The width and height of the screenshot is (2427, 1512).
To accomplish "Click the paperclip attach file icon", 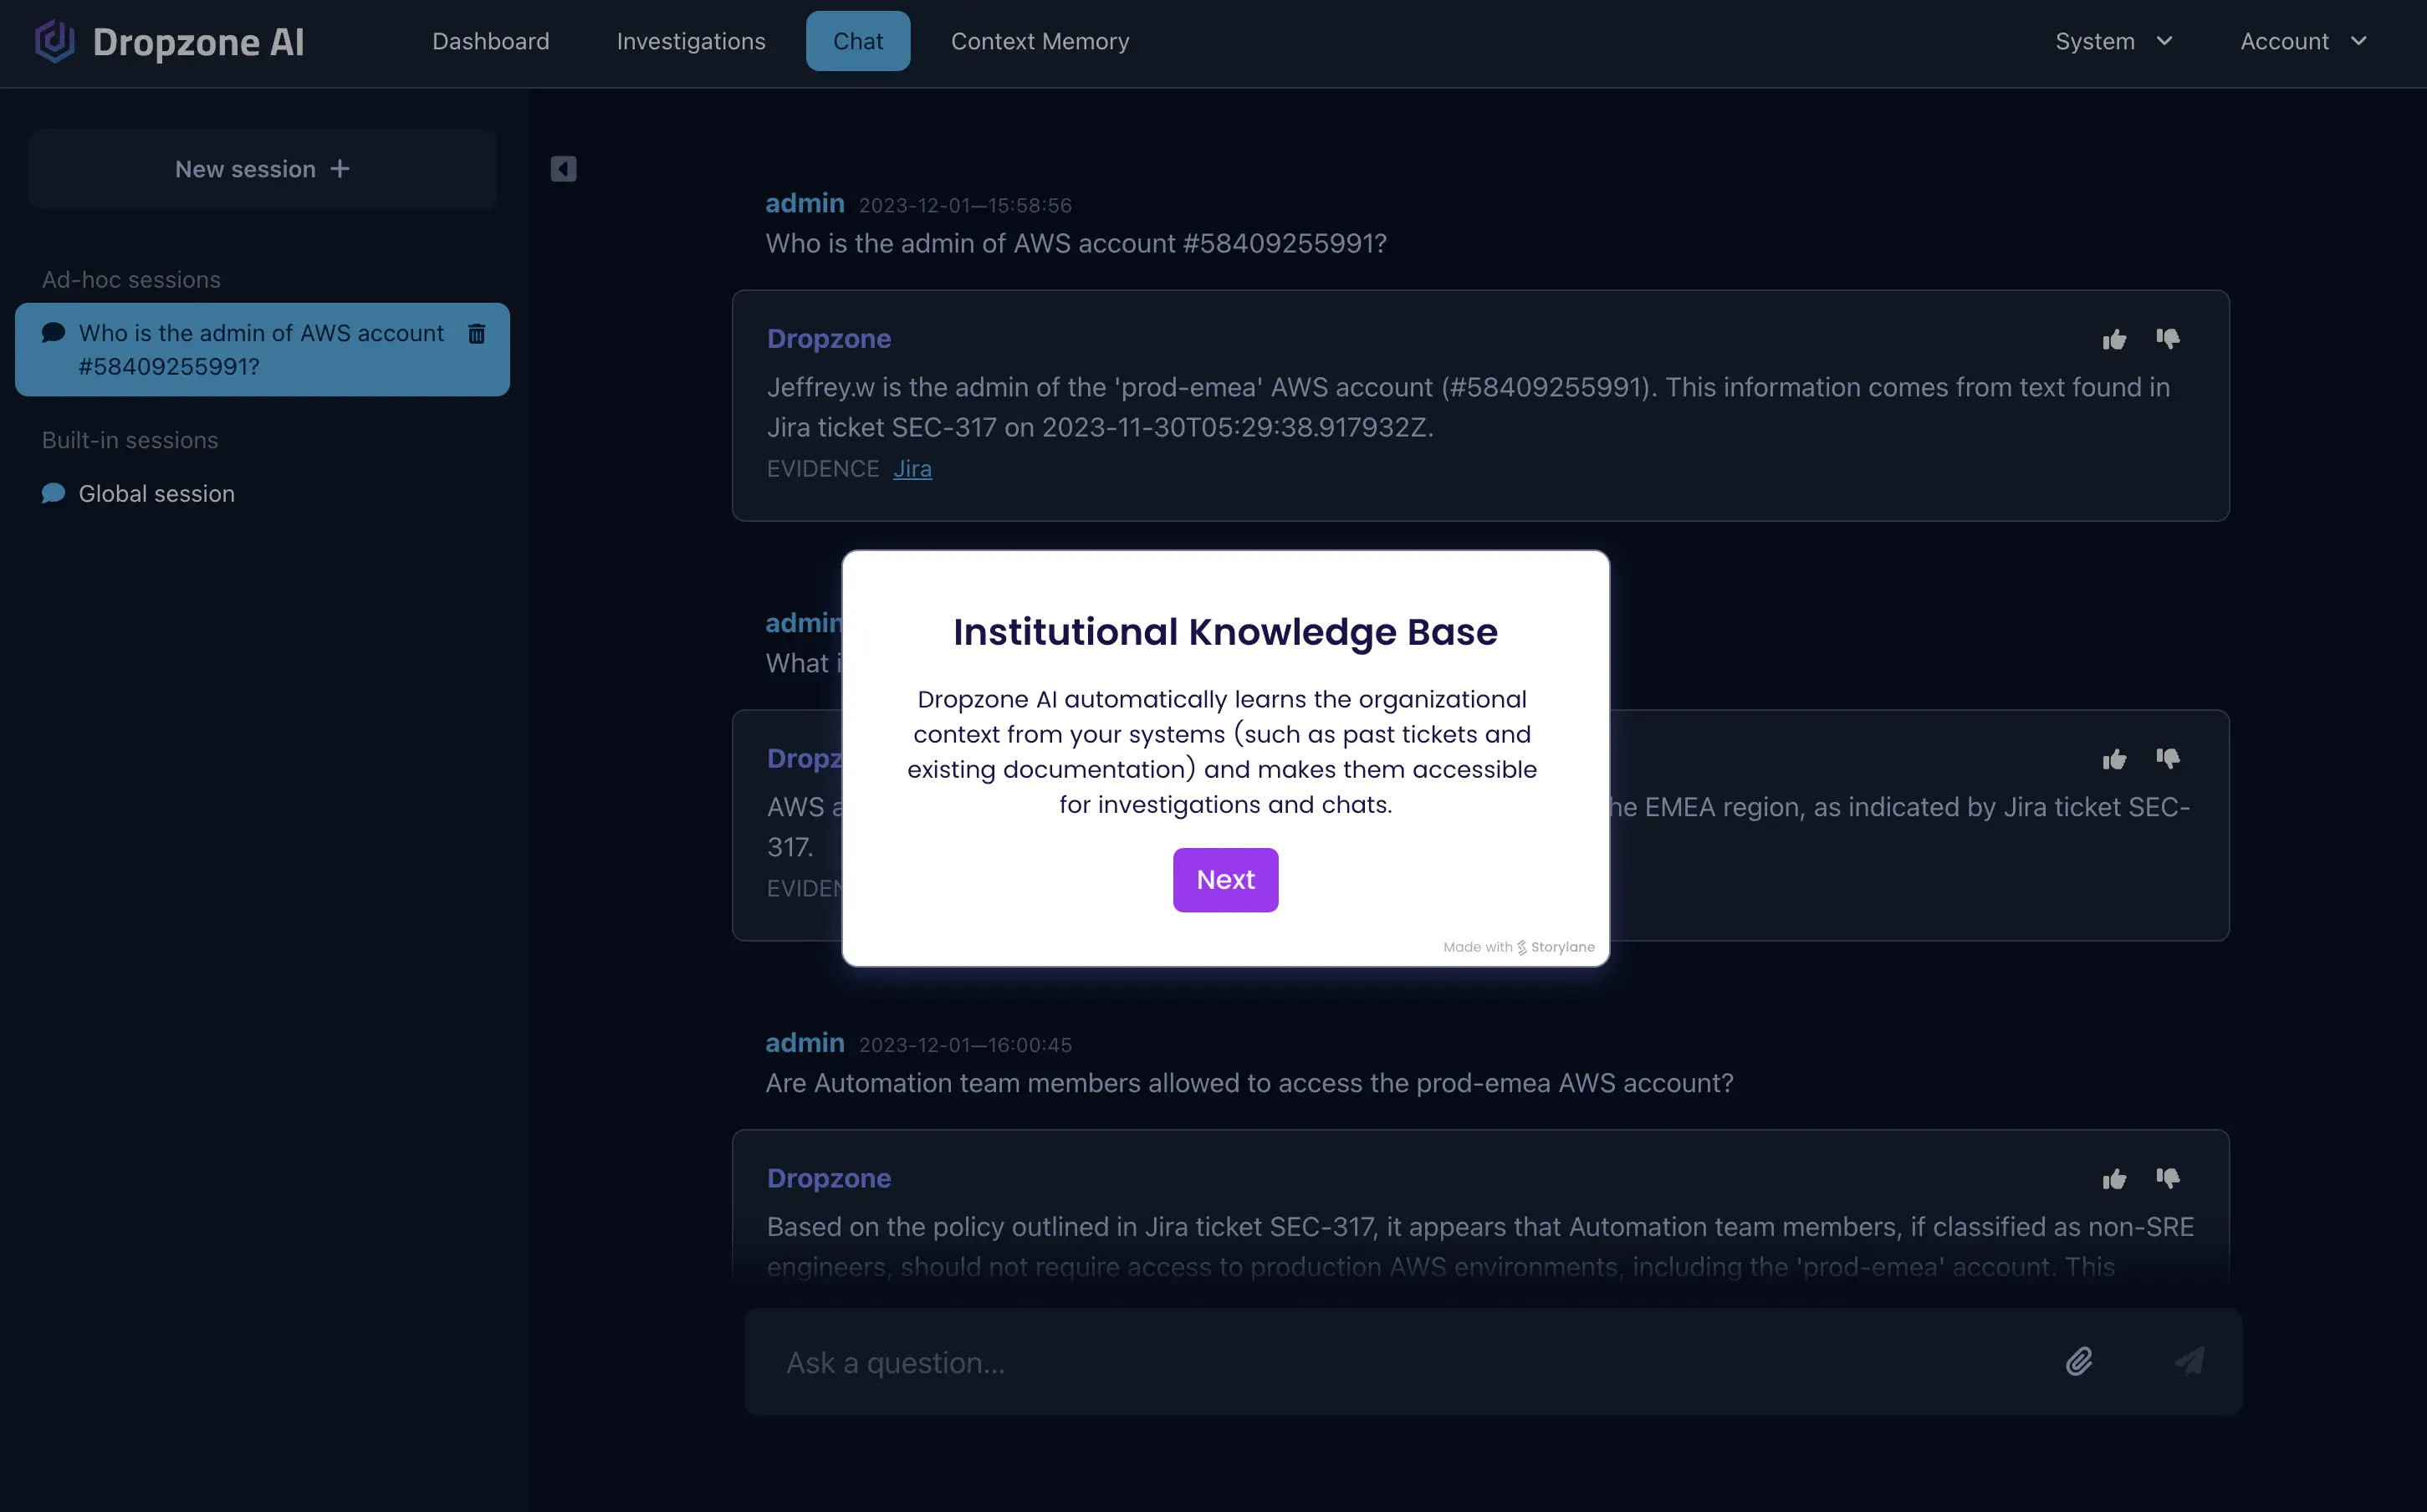I will pyautogui.click(x=2079, y=1362).
